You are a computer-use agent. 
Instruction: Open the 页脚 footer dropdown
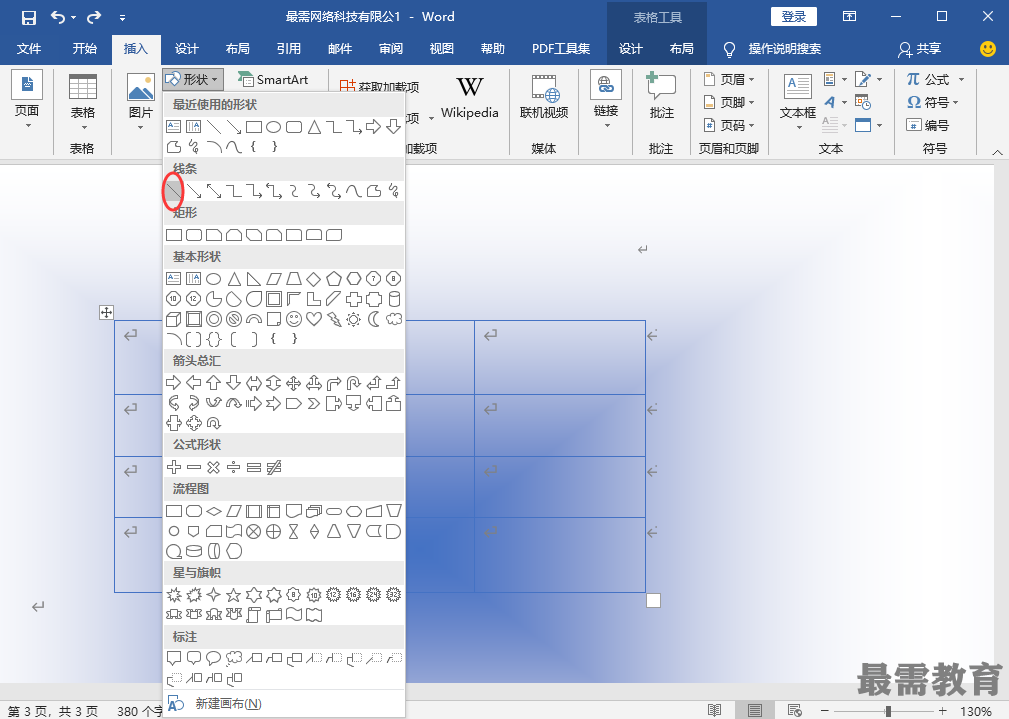728,102
